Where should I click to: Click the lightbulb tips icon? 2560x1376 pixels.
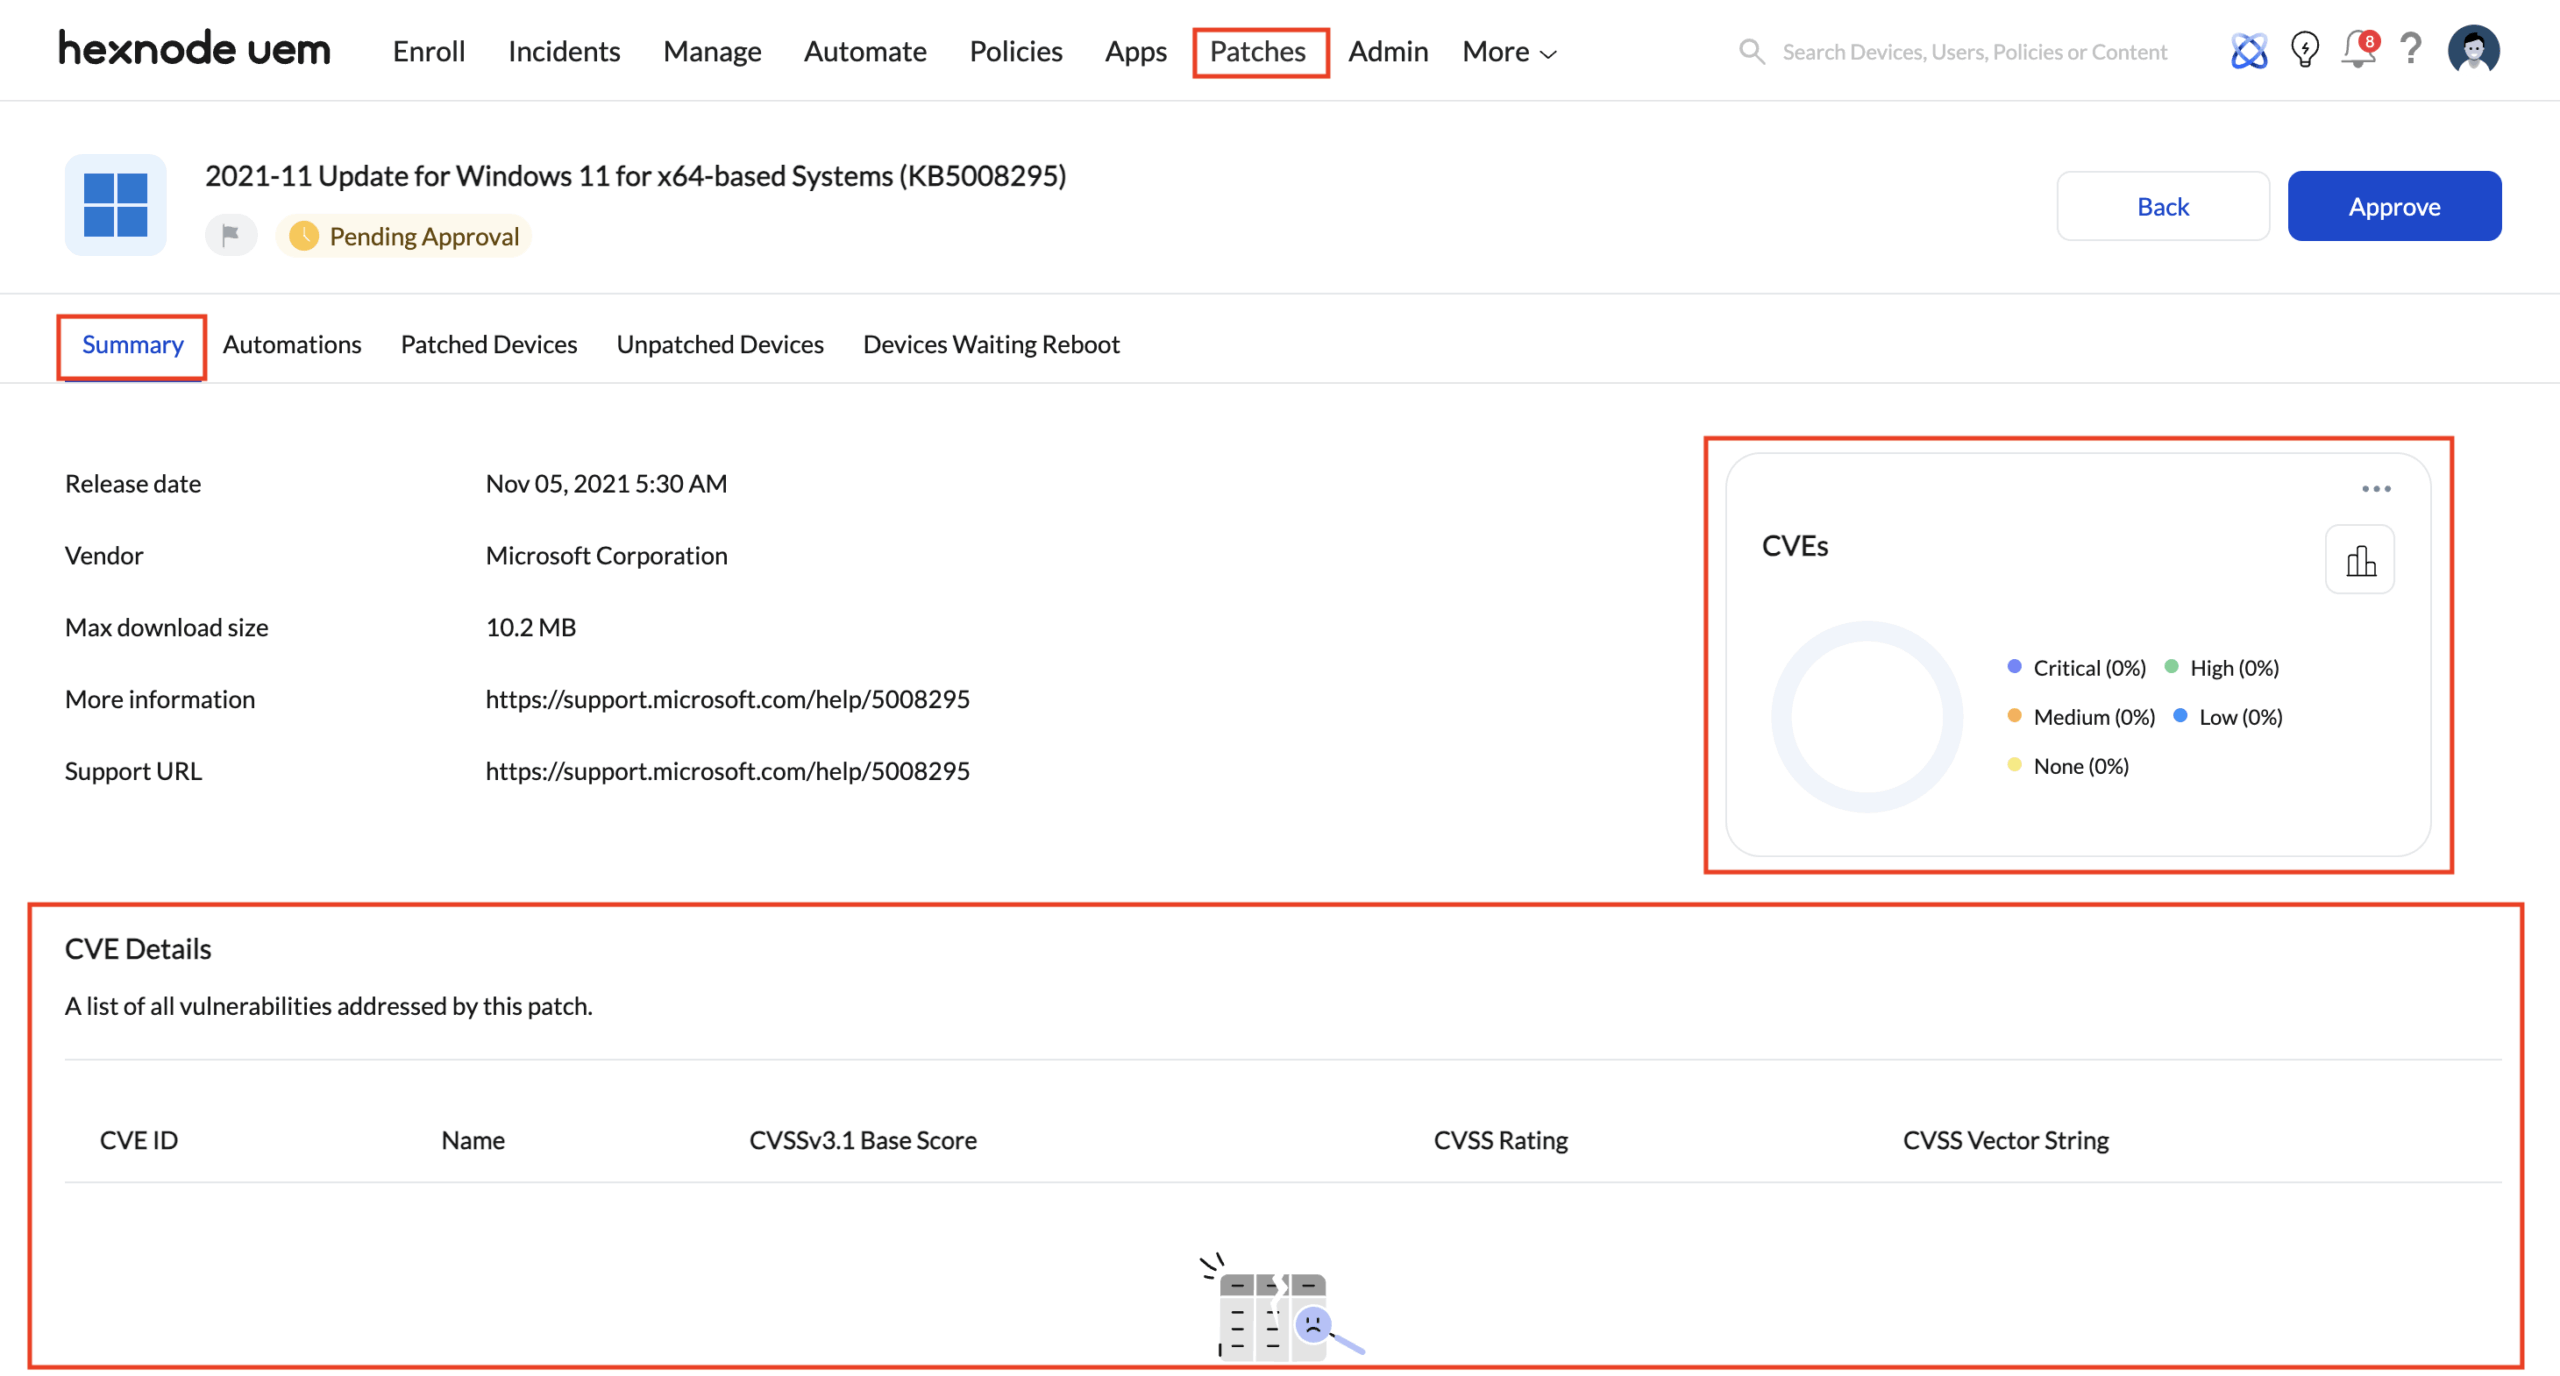pos(2304,50)
